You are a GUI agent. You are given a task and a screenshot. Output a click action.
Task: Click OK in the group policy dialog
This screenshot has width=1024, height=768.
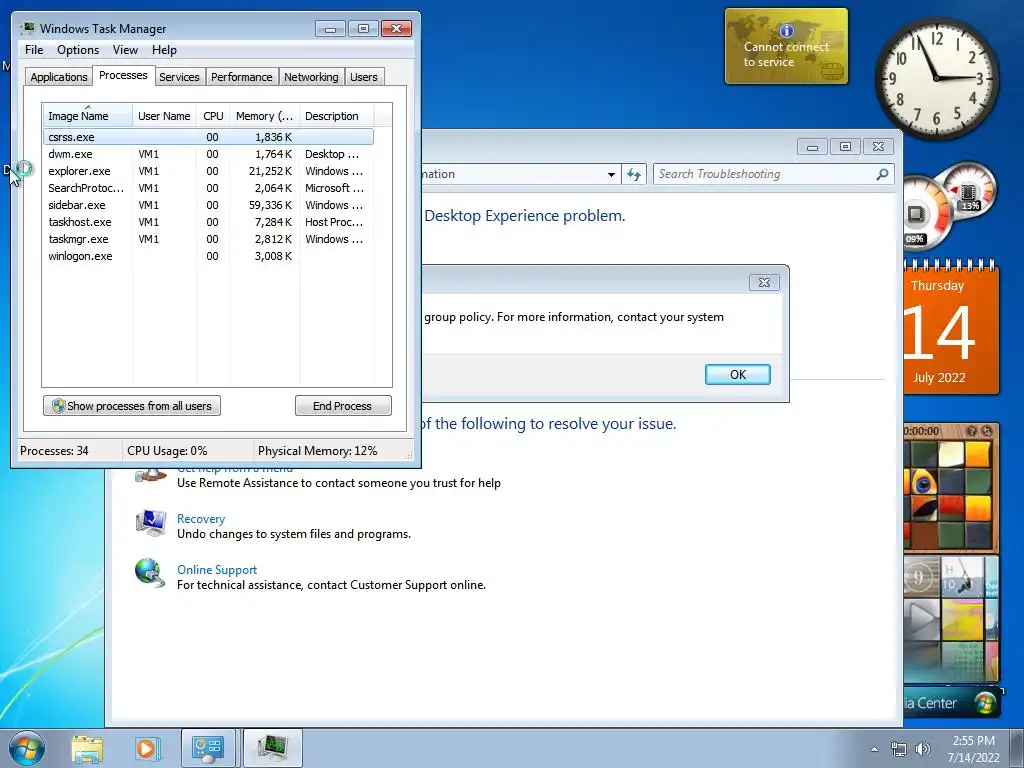pos(737,374)
